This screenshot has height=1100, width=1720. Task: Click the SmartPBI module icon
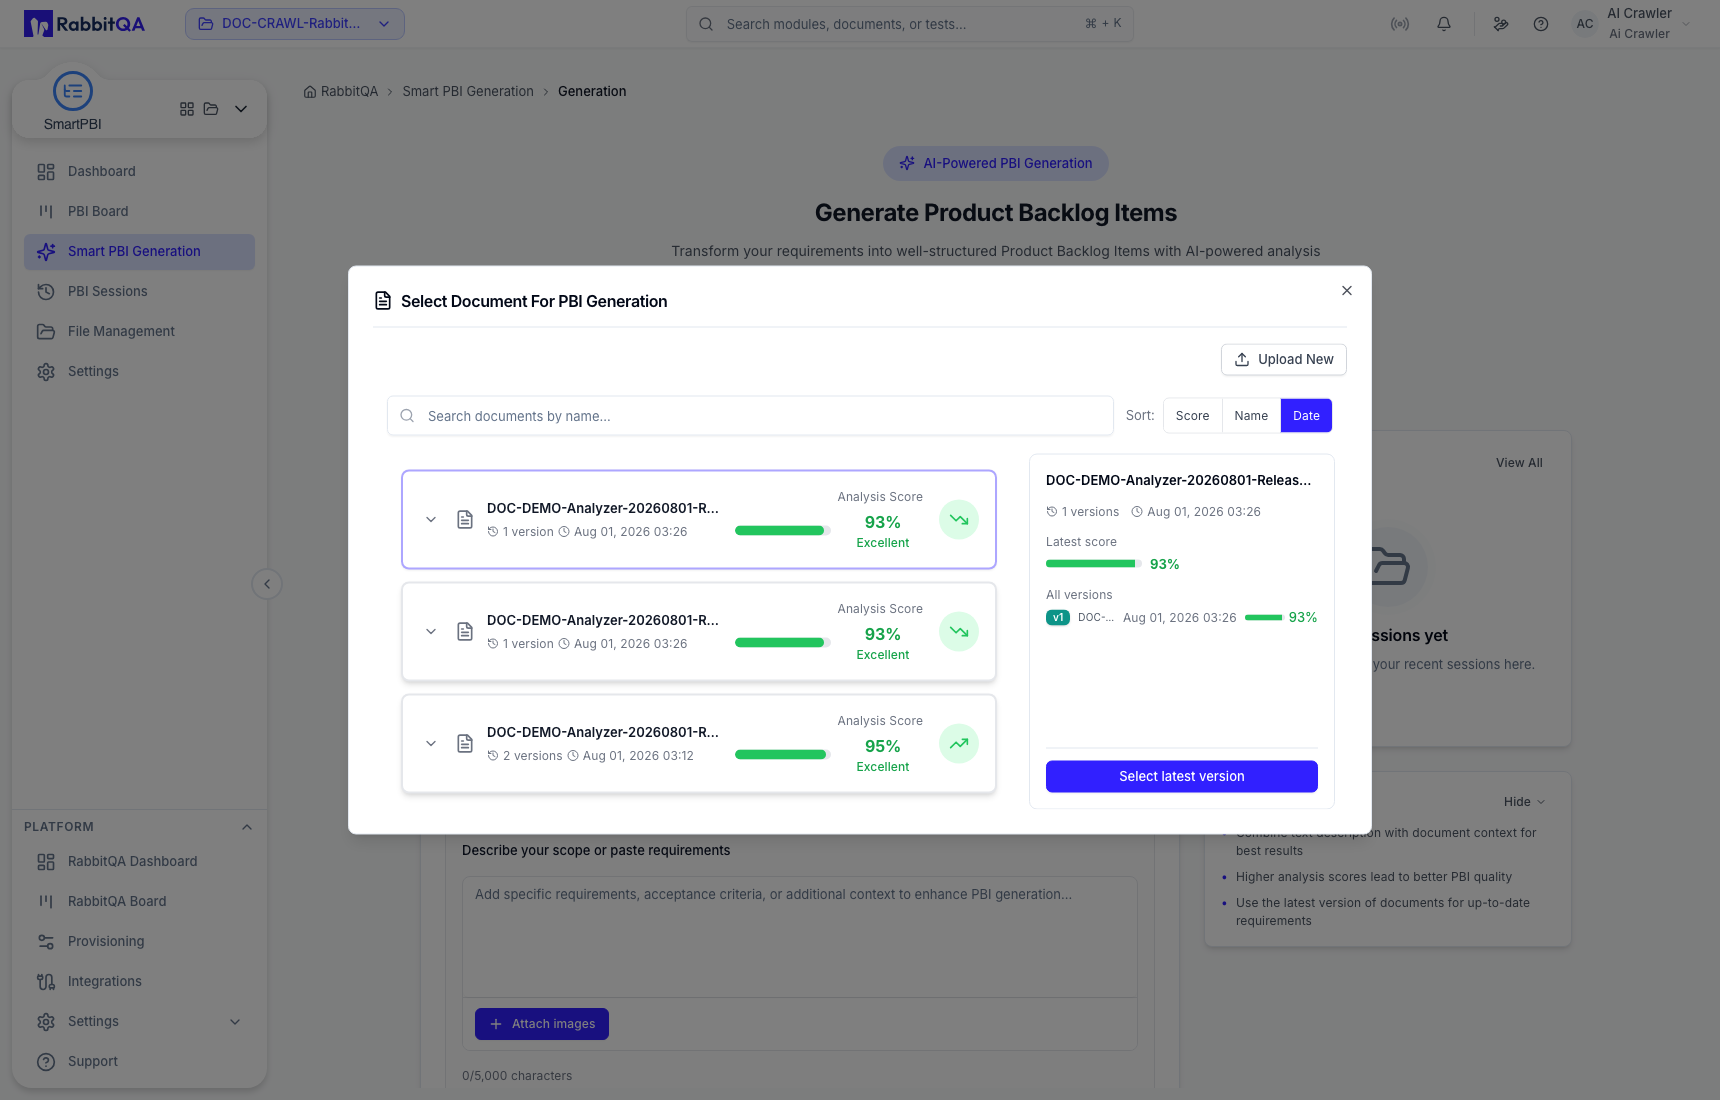tap(73, 91)
